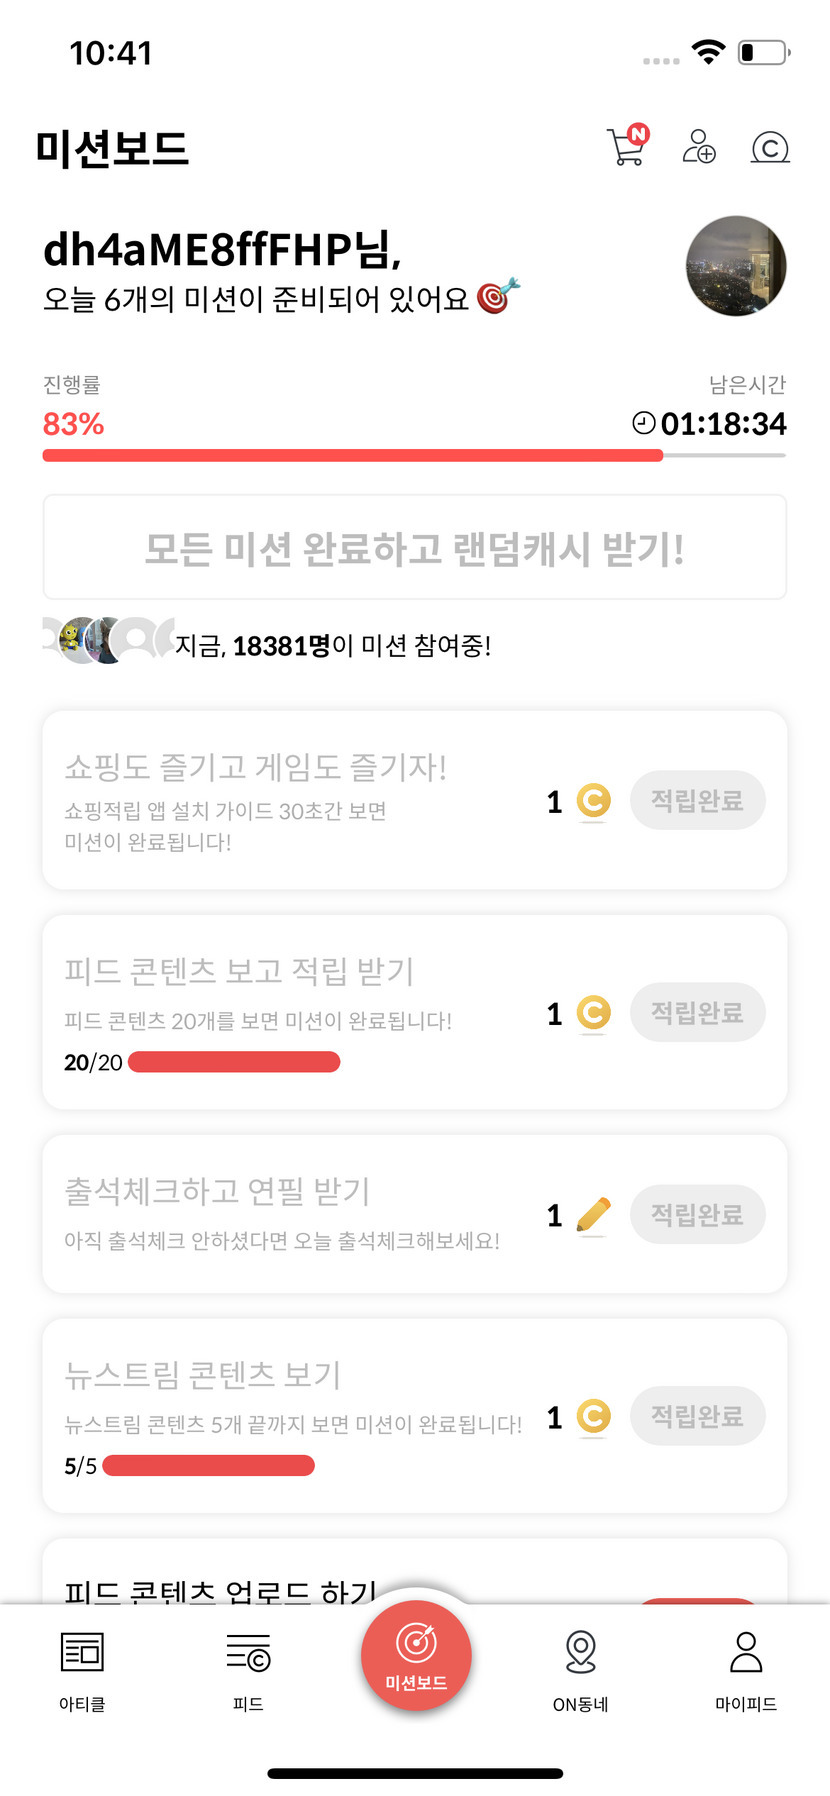Viewport: 830px width, 1796px height.
Task: Tap the participant avatars group
Action: click(108, 641)
